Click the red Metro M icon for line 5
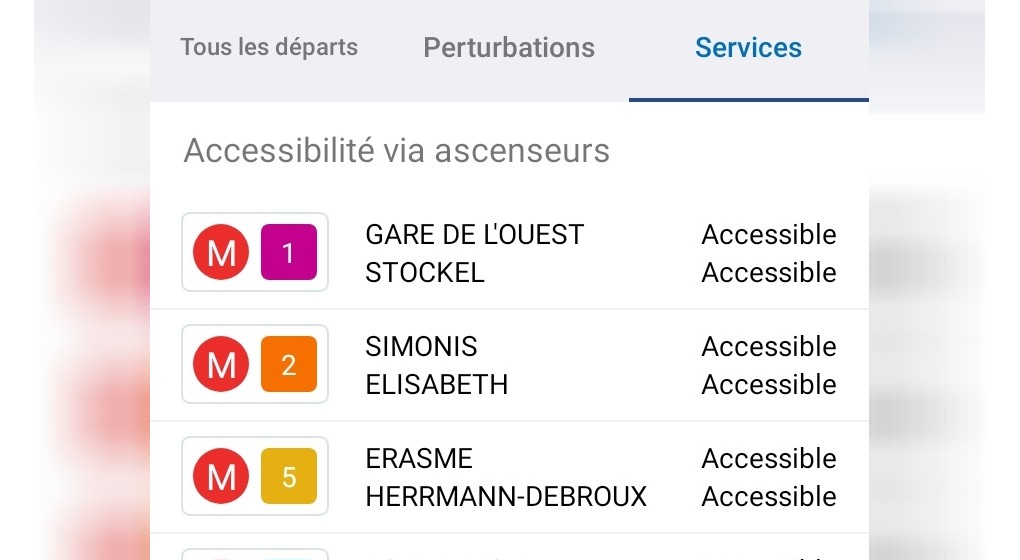Viewport: 1020px width, 560px height. pyautogui.click(x=221, y=477)
